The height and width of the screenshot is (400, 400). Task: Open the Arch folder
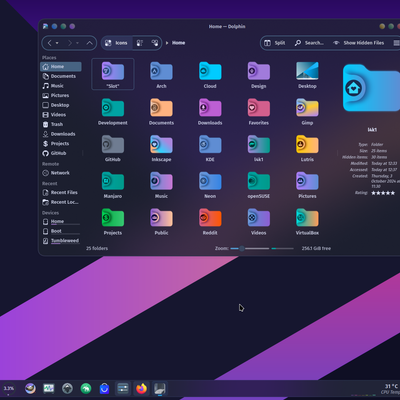coord(161,75)
